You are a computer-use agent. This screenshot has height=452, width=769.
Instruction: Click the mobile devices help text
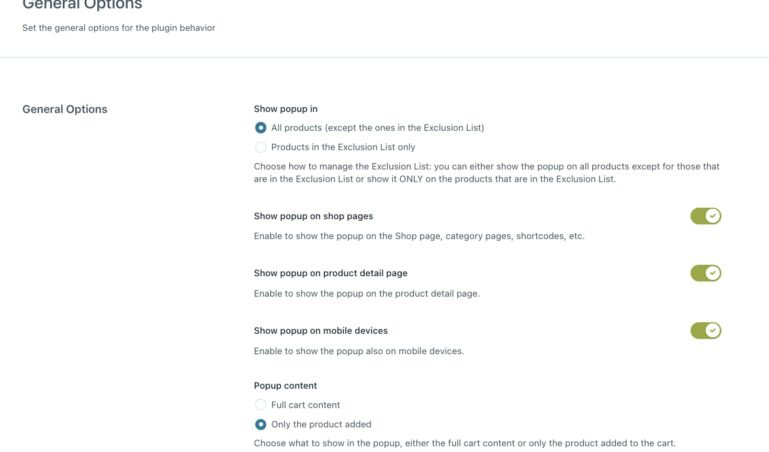pos(358,351)
